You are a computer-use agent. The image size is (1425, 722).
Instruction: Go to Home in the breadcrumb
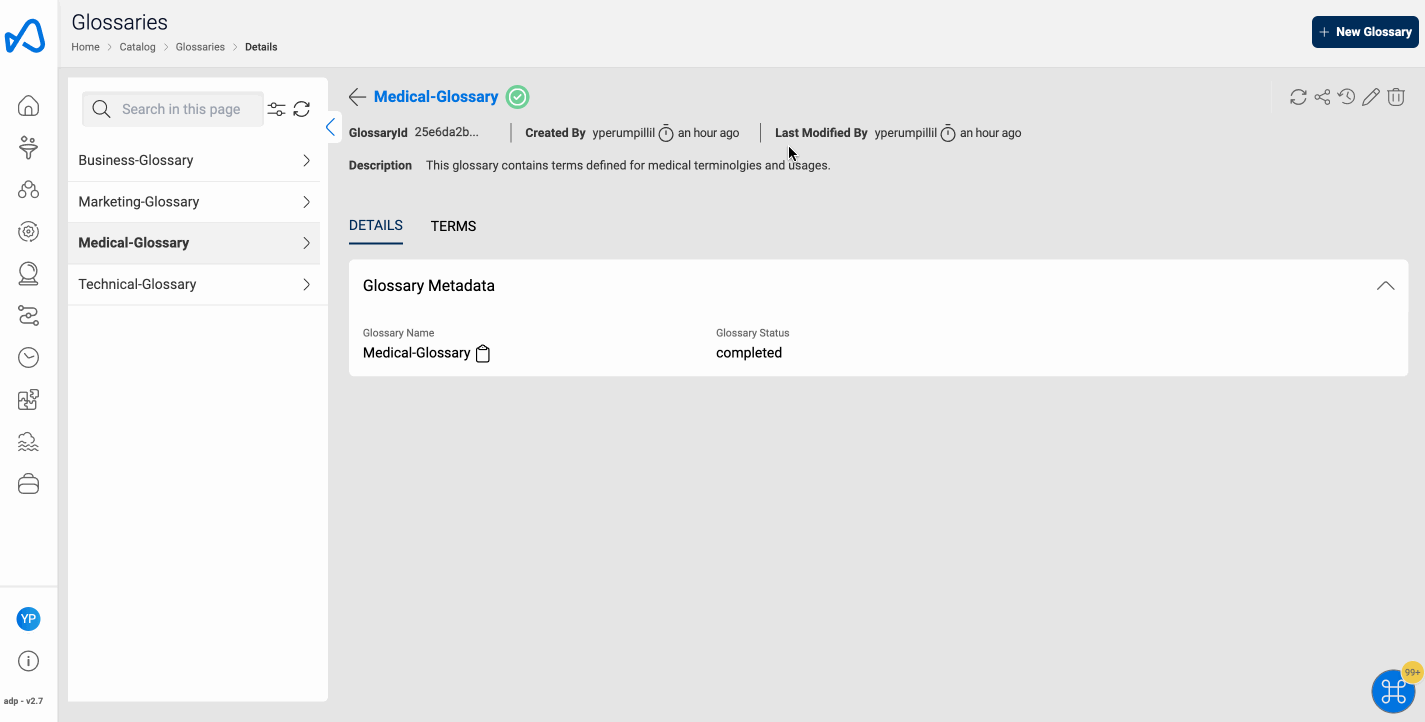coord(85,47)
